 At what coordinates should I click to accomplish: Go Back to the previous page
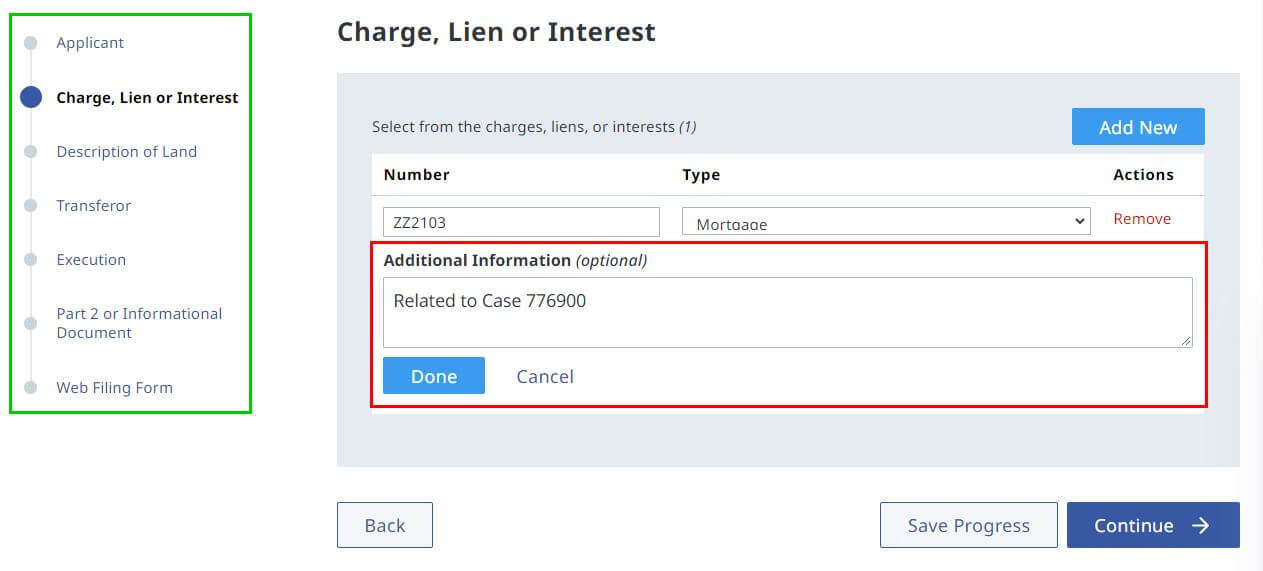[x=385, y=525]
